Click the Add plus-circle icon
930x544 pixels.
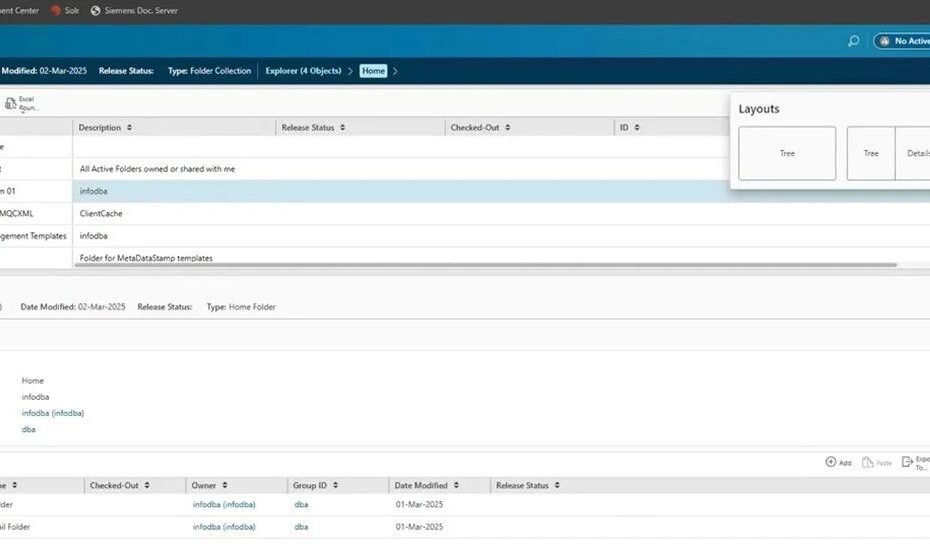click(x=830, y=462)
